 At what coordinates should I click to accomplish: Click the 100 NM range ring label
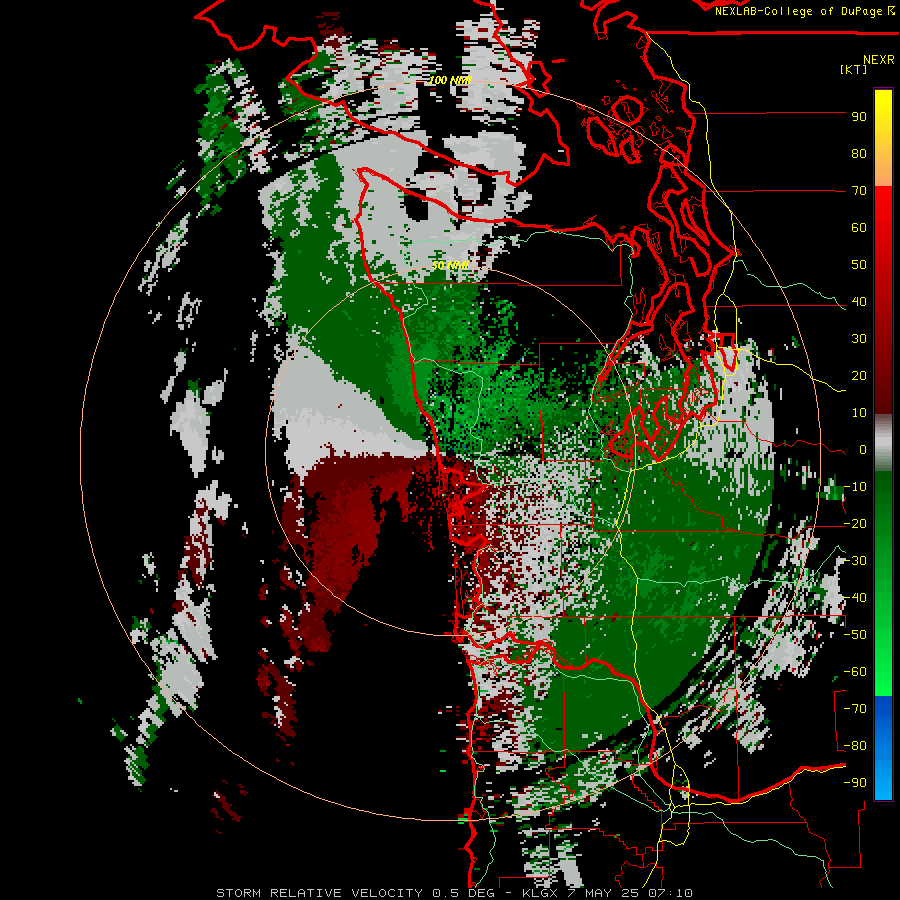point(451,80)
